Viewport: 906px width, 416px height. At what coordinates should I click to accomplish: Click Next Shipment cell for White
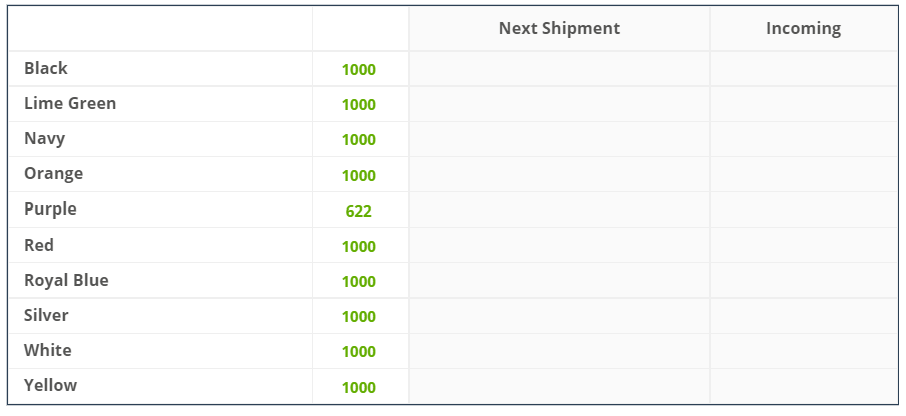click(x=559, y=351)
